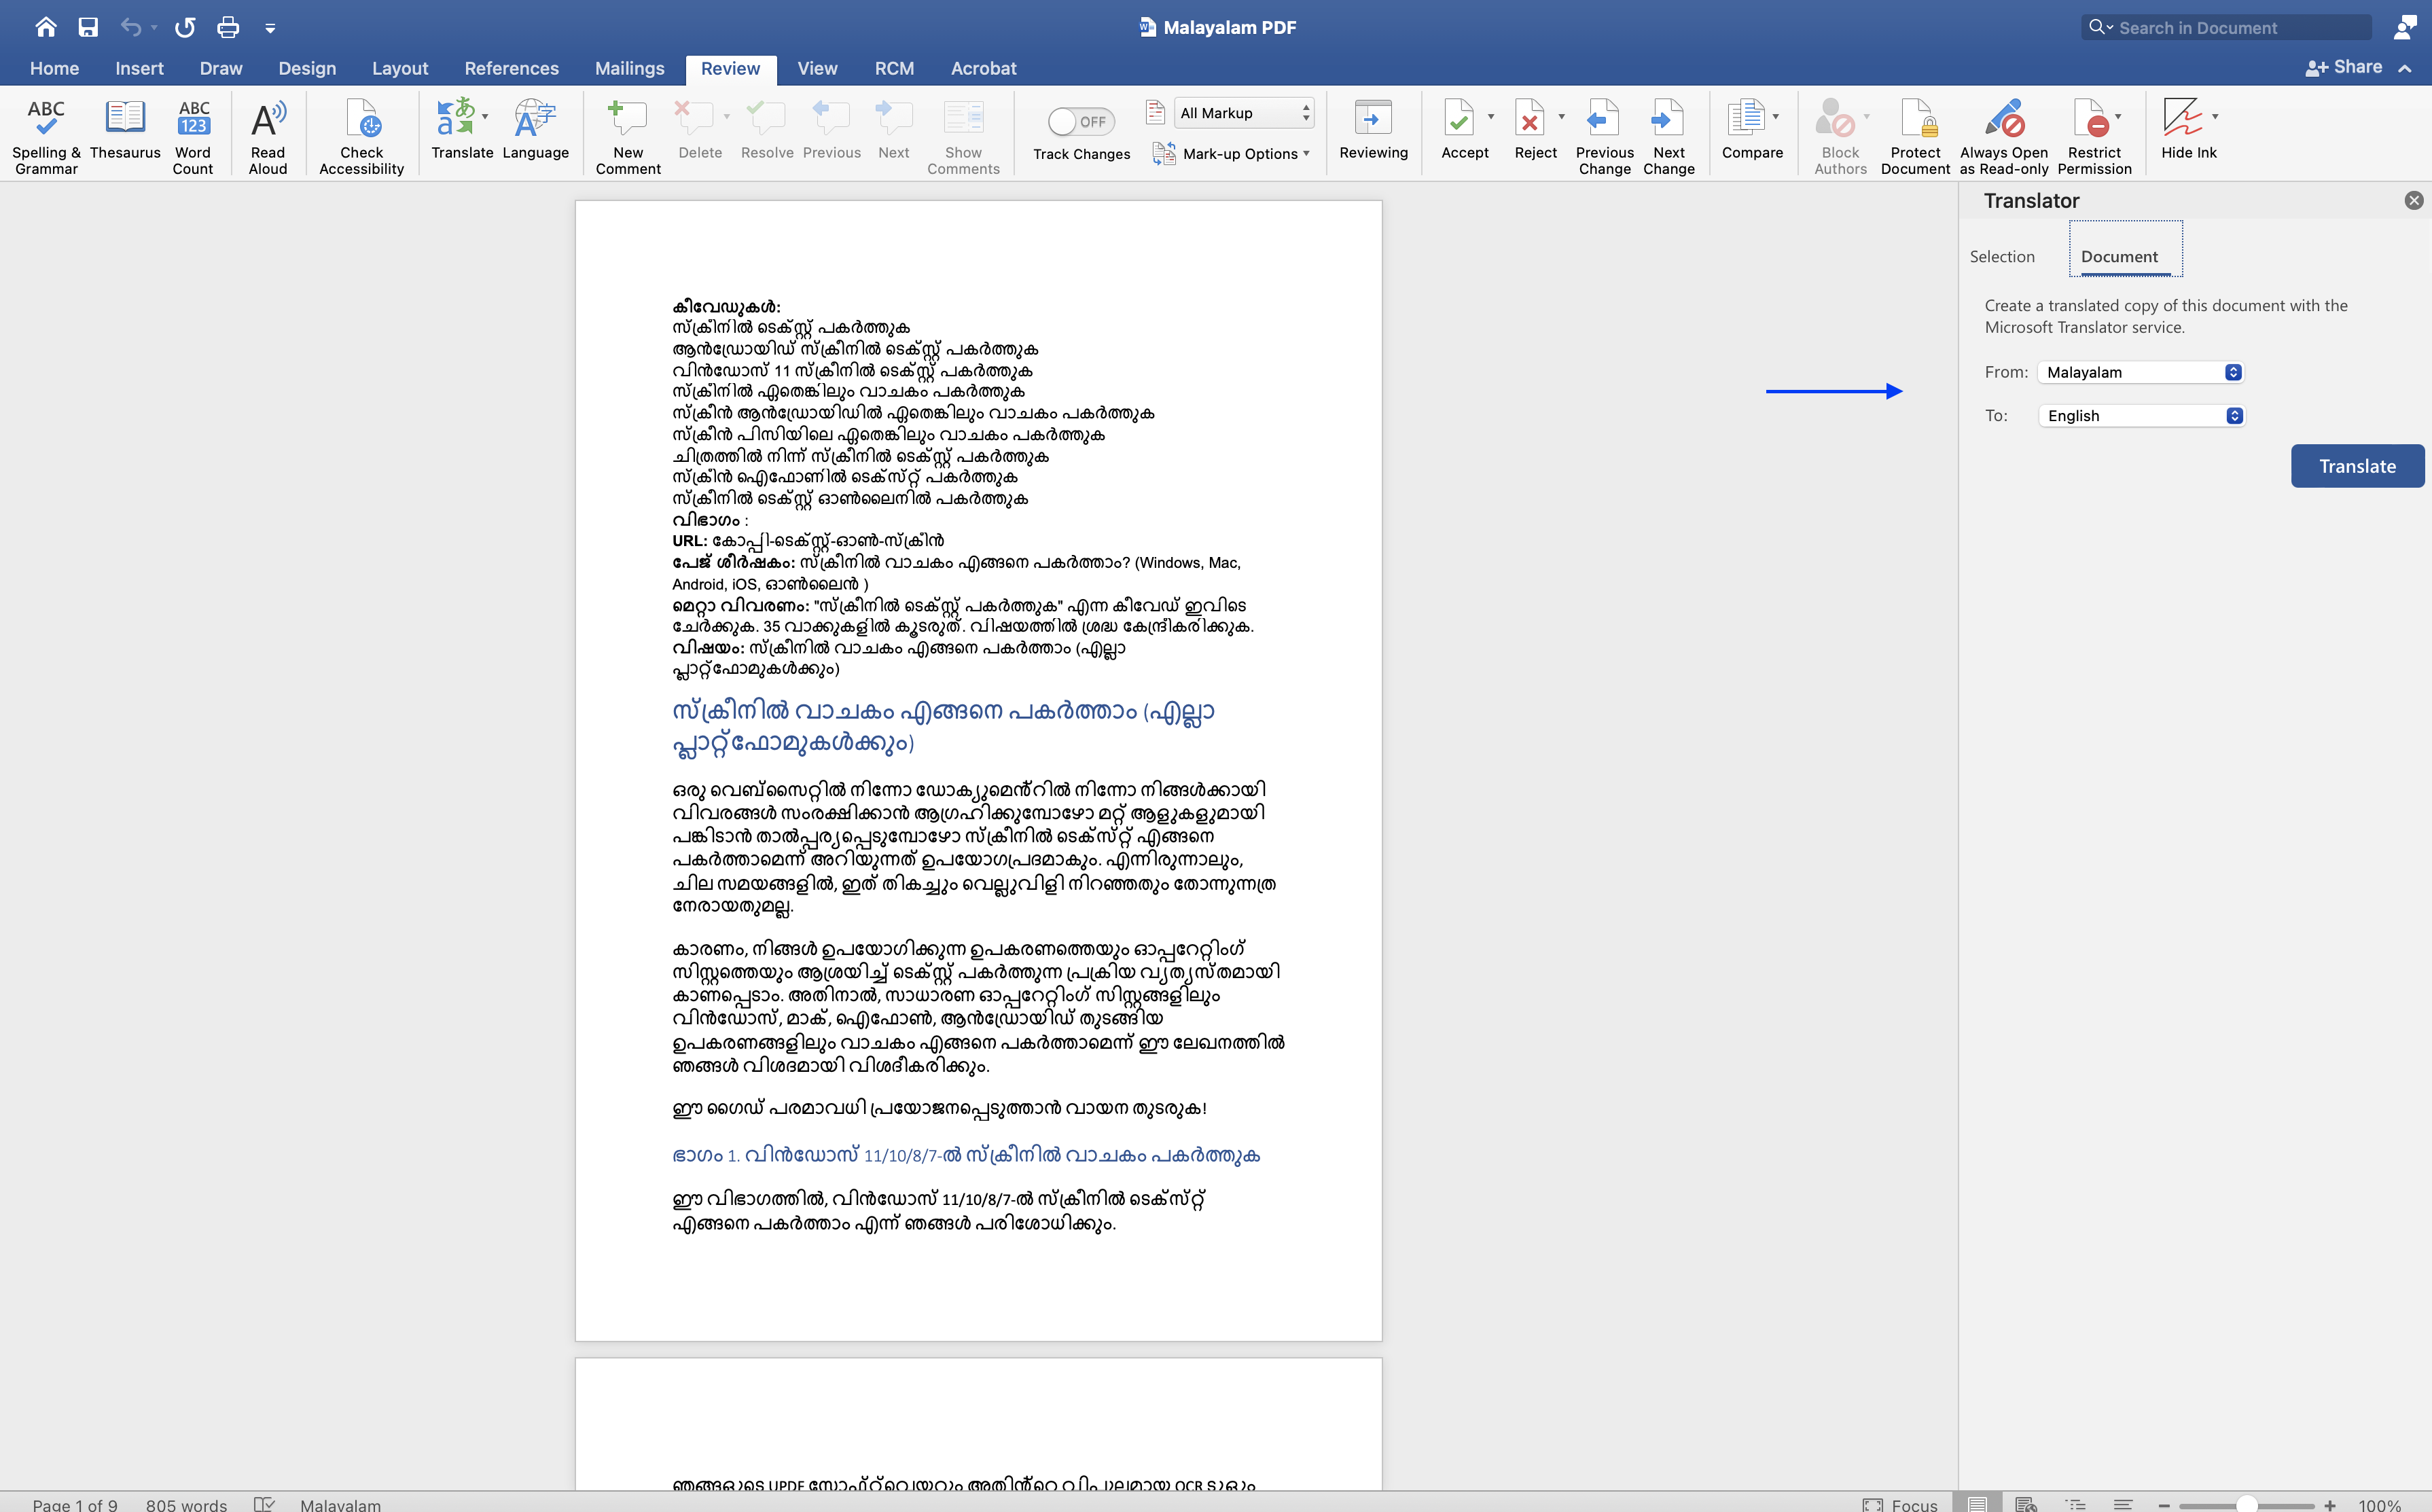The image size is (2432, 1512).
Task: Adjust the zoom slider at bottom right
Action: click(2250, 1504)
